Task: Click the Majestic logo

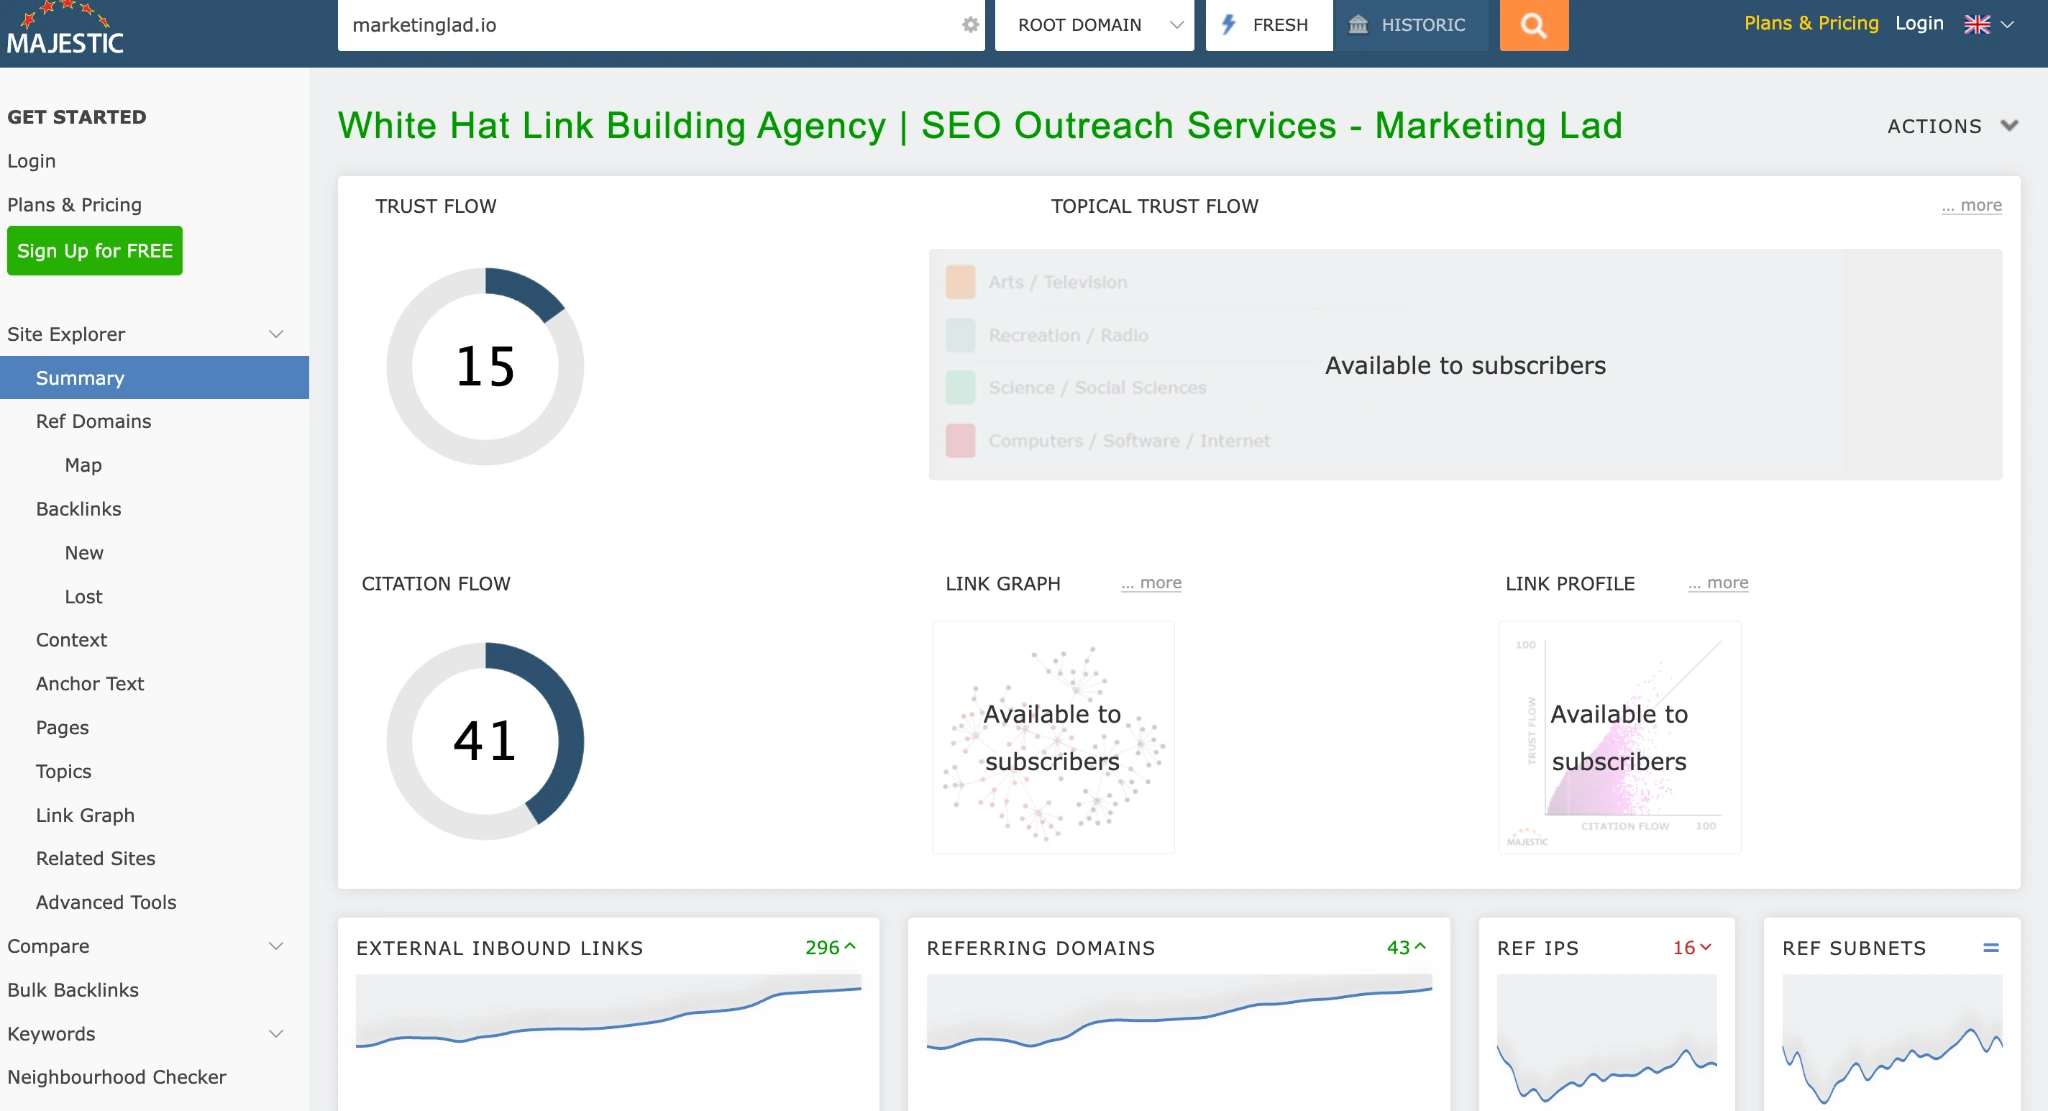Action: pyautogui.click(x=65, y=28)
